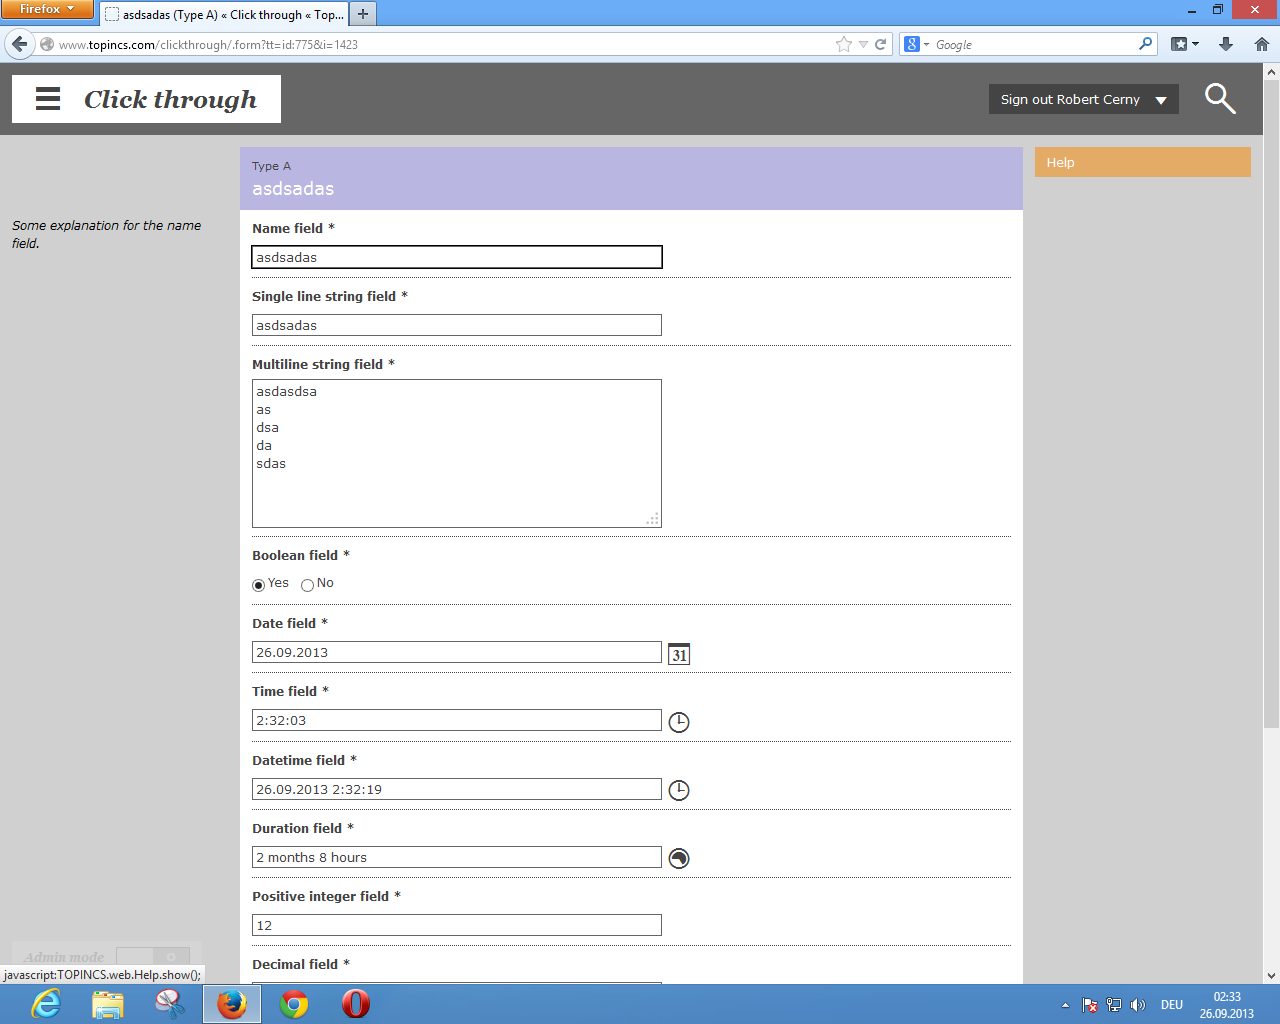
Task: Open the Firefox menu button dropdown
Action: tap(47, 9)
